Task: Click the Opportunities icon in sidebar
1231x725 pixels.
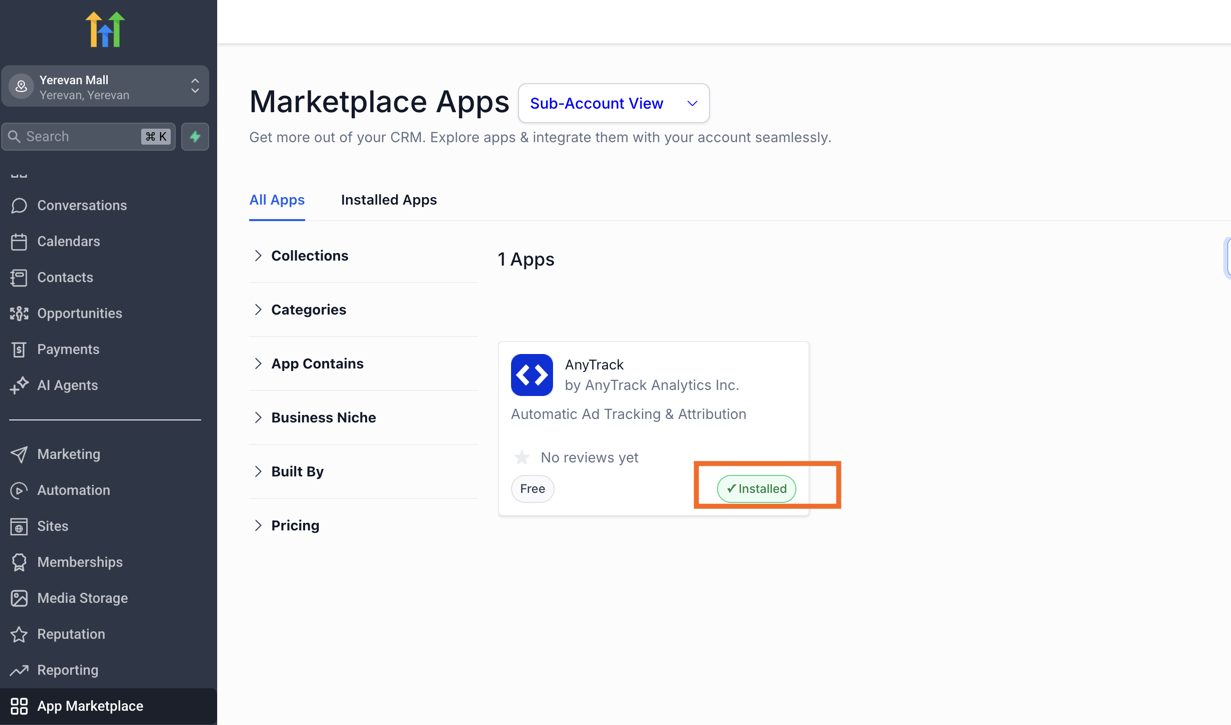Action: [19, 313]
